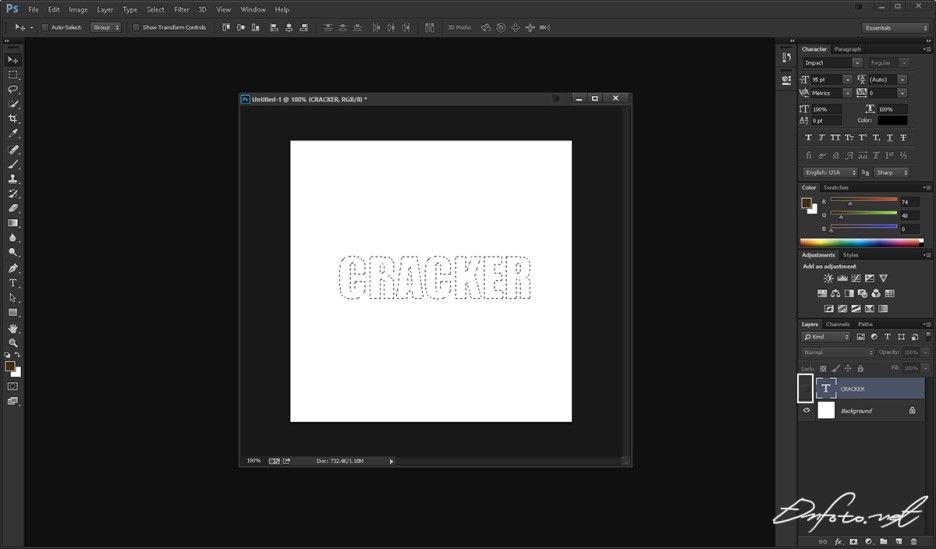The height and width of the screenshot is (549, 936).
Task: Click the toolbar foreground color swatch
Action: click(x=10, y=366)
